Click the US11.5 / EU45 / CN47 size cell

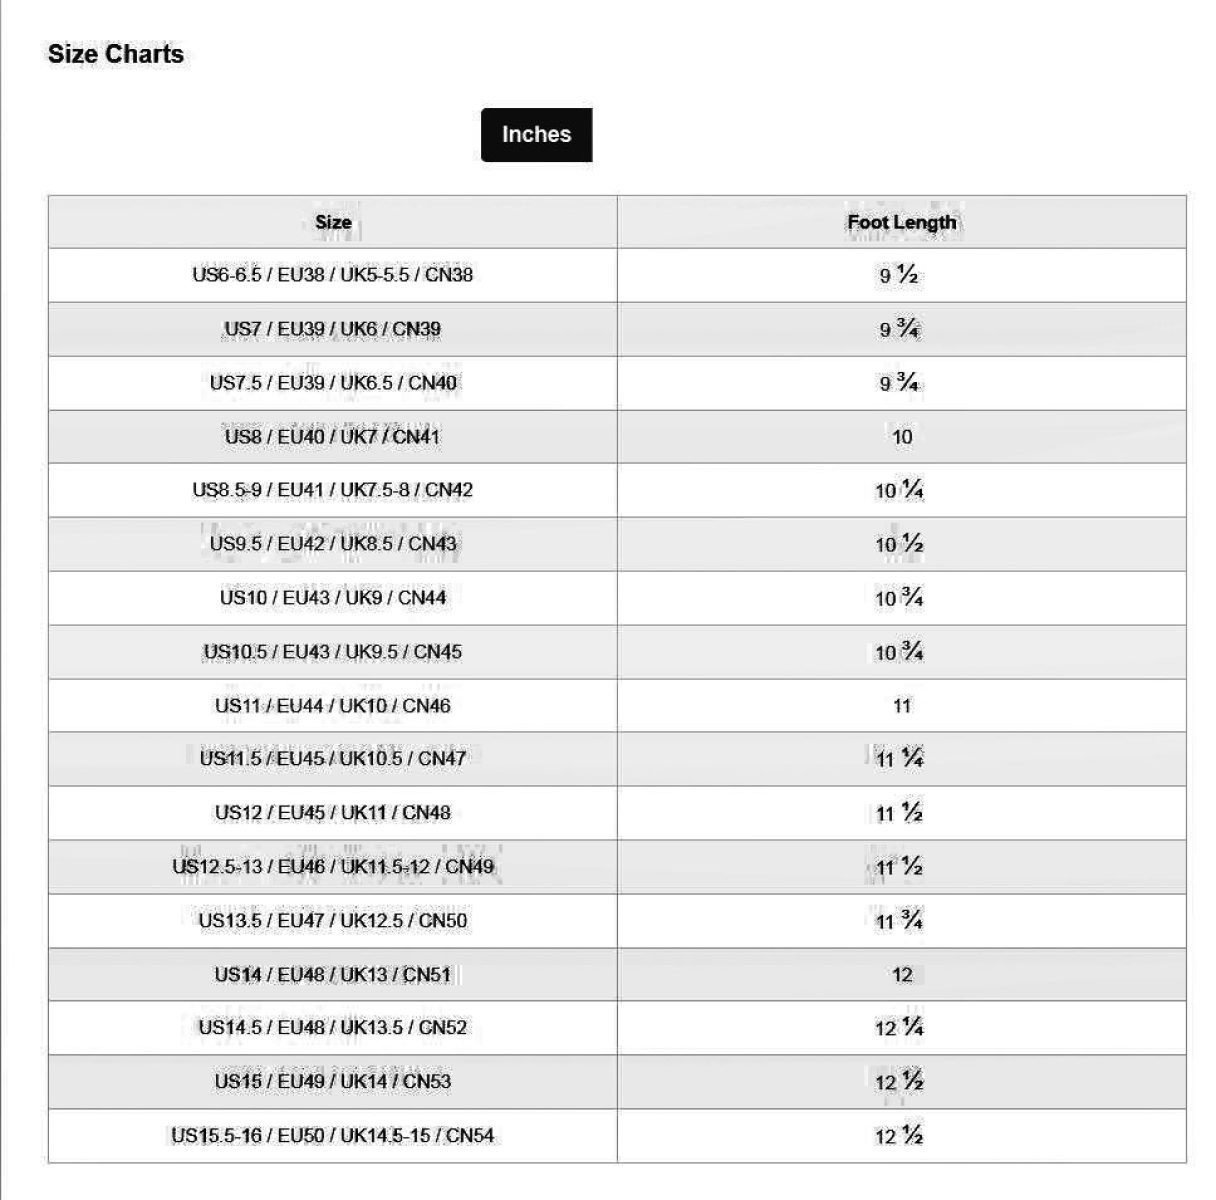coord(333,759)
